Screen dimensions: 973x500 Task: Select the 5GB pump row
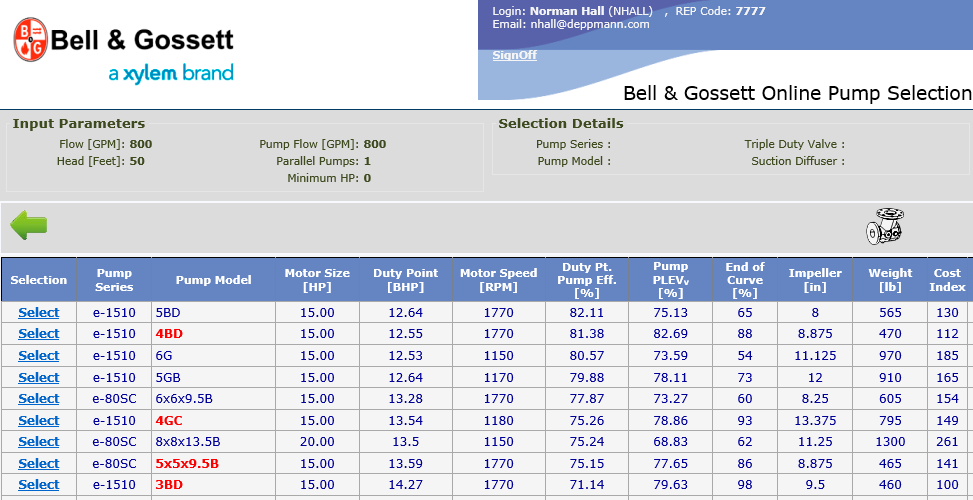(38, 377)
